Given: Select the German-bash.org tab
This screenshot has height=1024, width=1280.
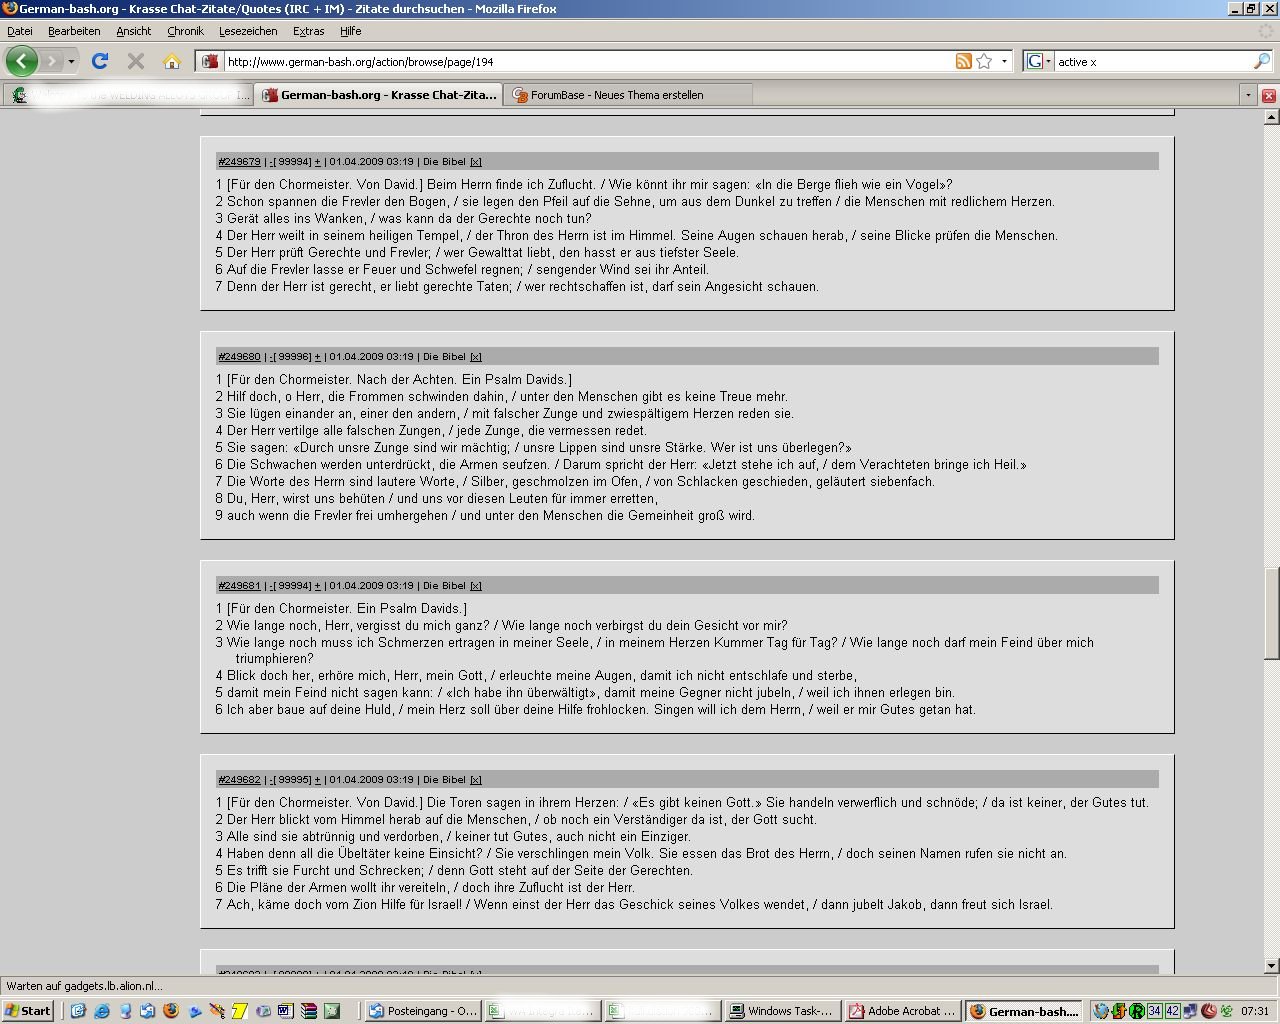Looking at the screenshot, I should 379,95.
